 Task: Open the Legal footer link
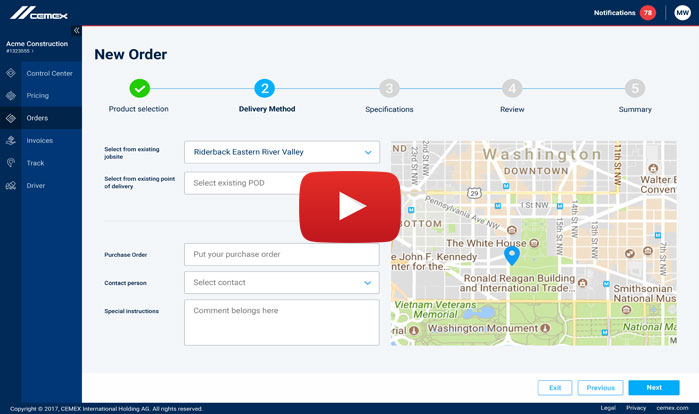(x=608, y=408)
